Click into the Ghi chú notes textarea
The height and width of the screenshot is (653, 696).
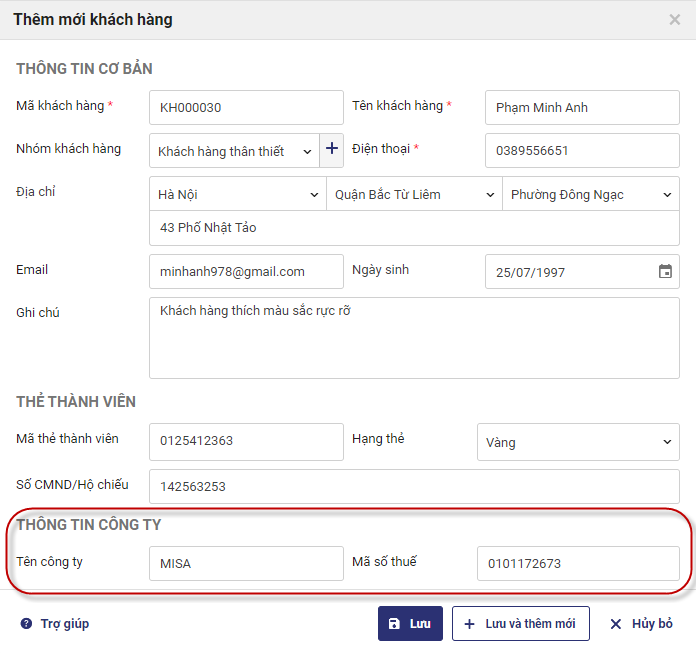click(413, 337)
